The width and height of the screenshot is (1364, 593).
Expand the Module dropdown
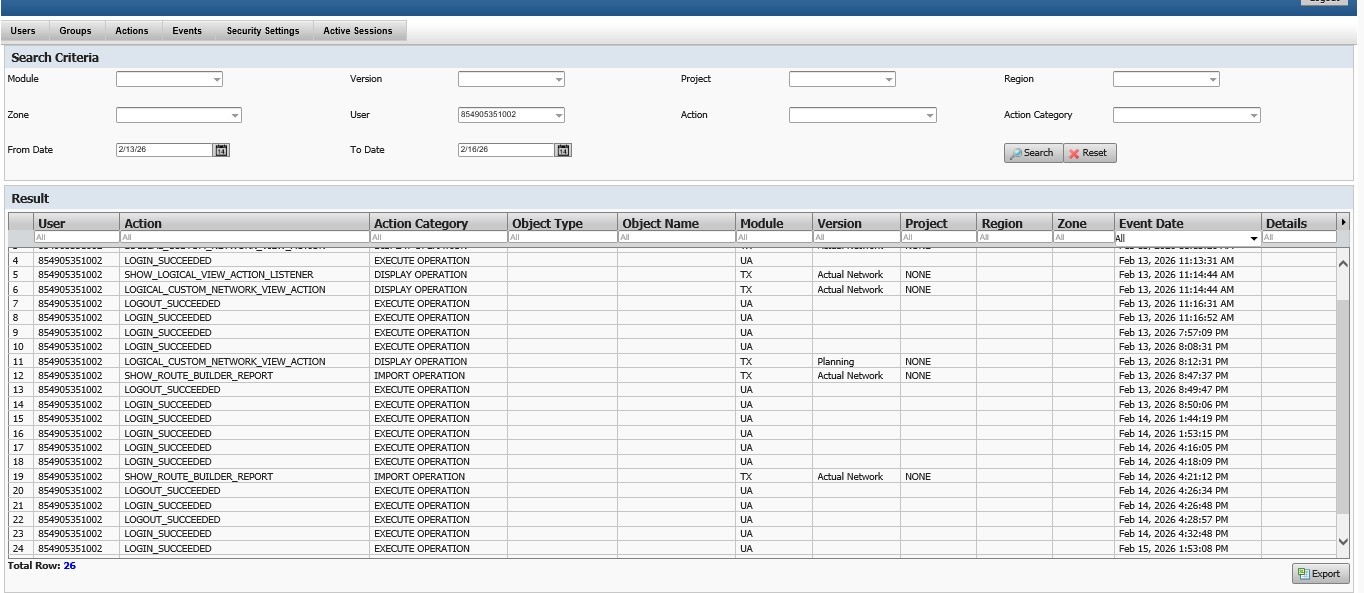[x=216, y=79]
